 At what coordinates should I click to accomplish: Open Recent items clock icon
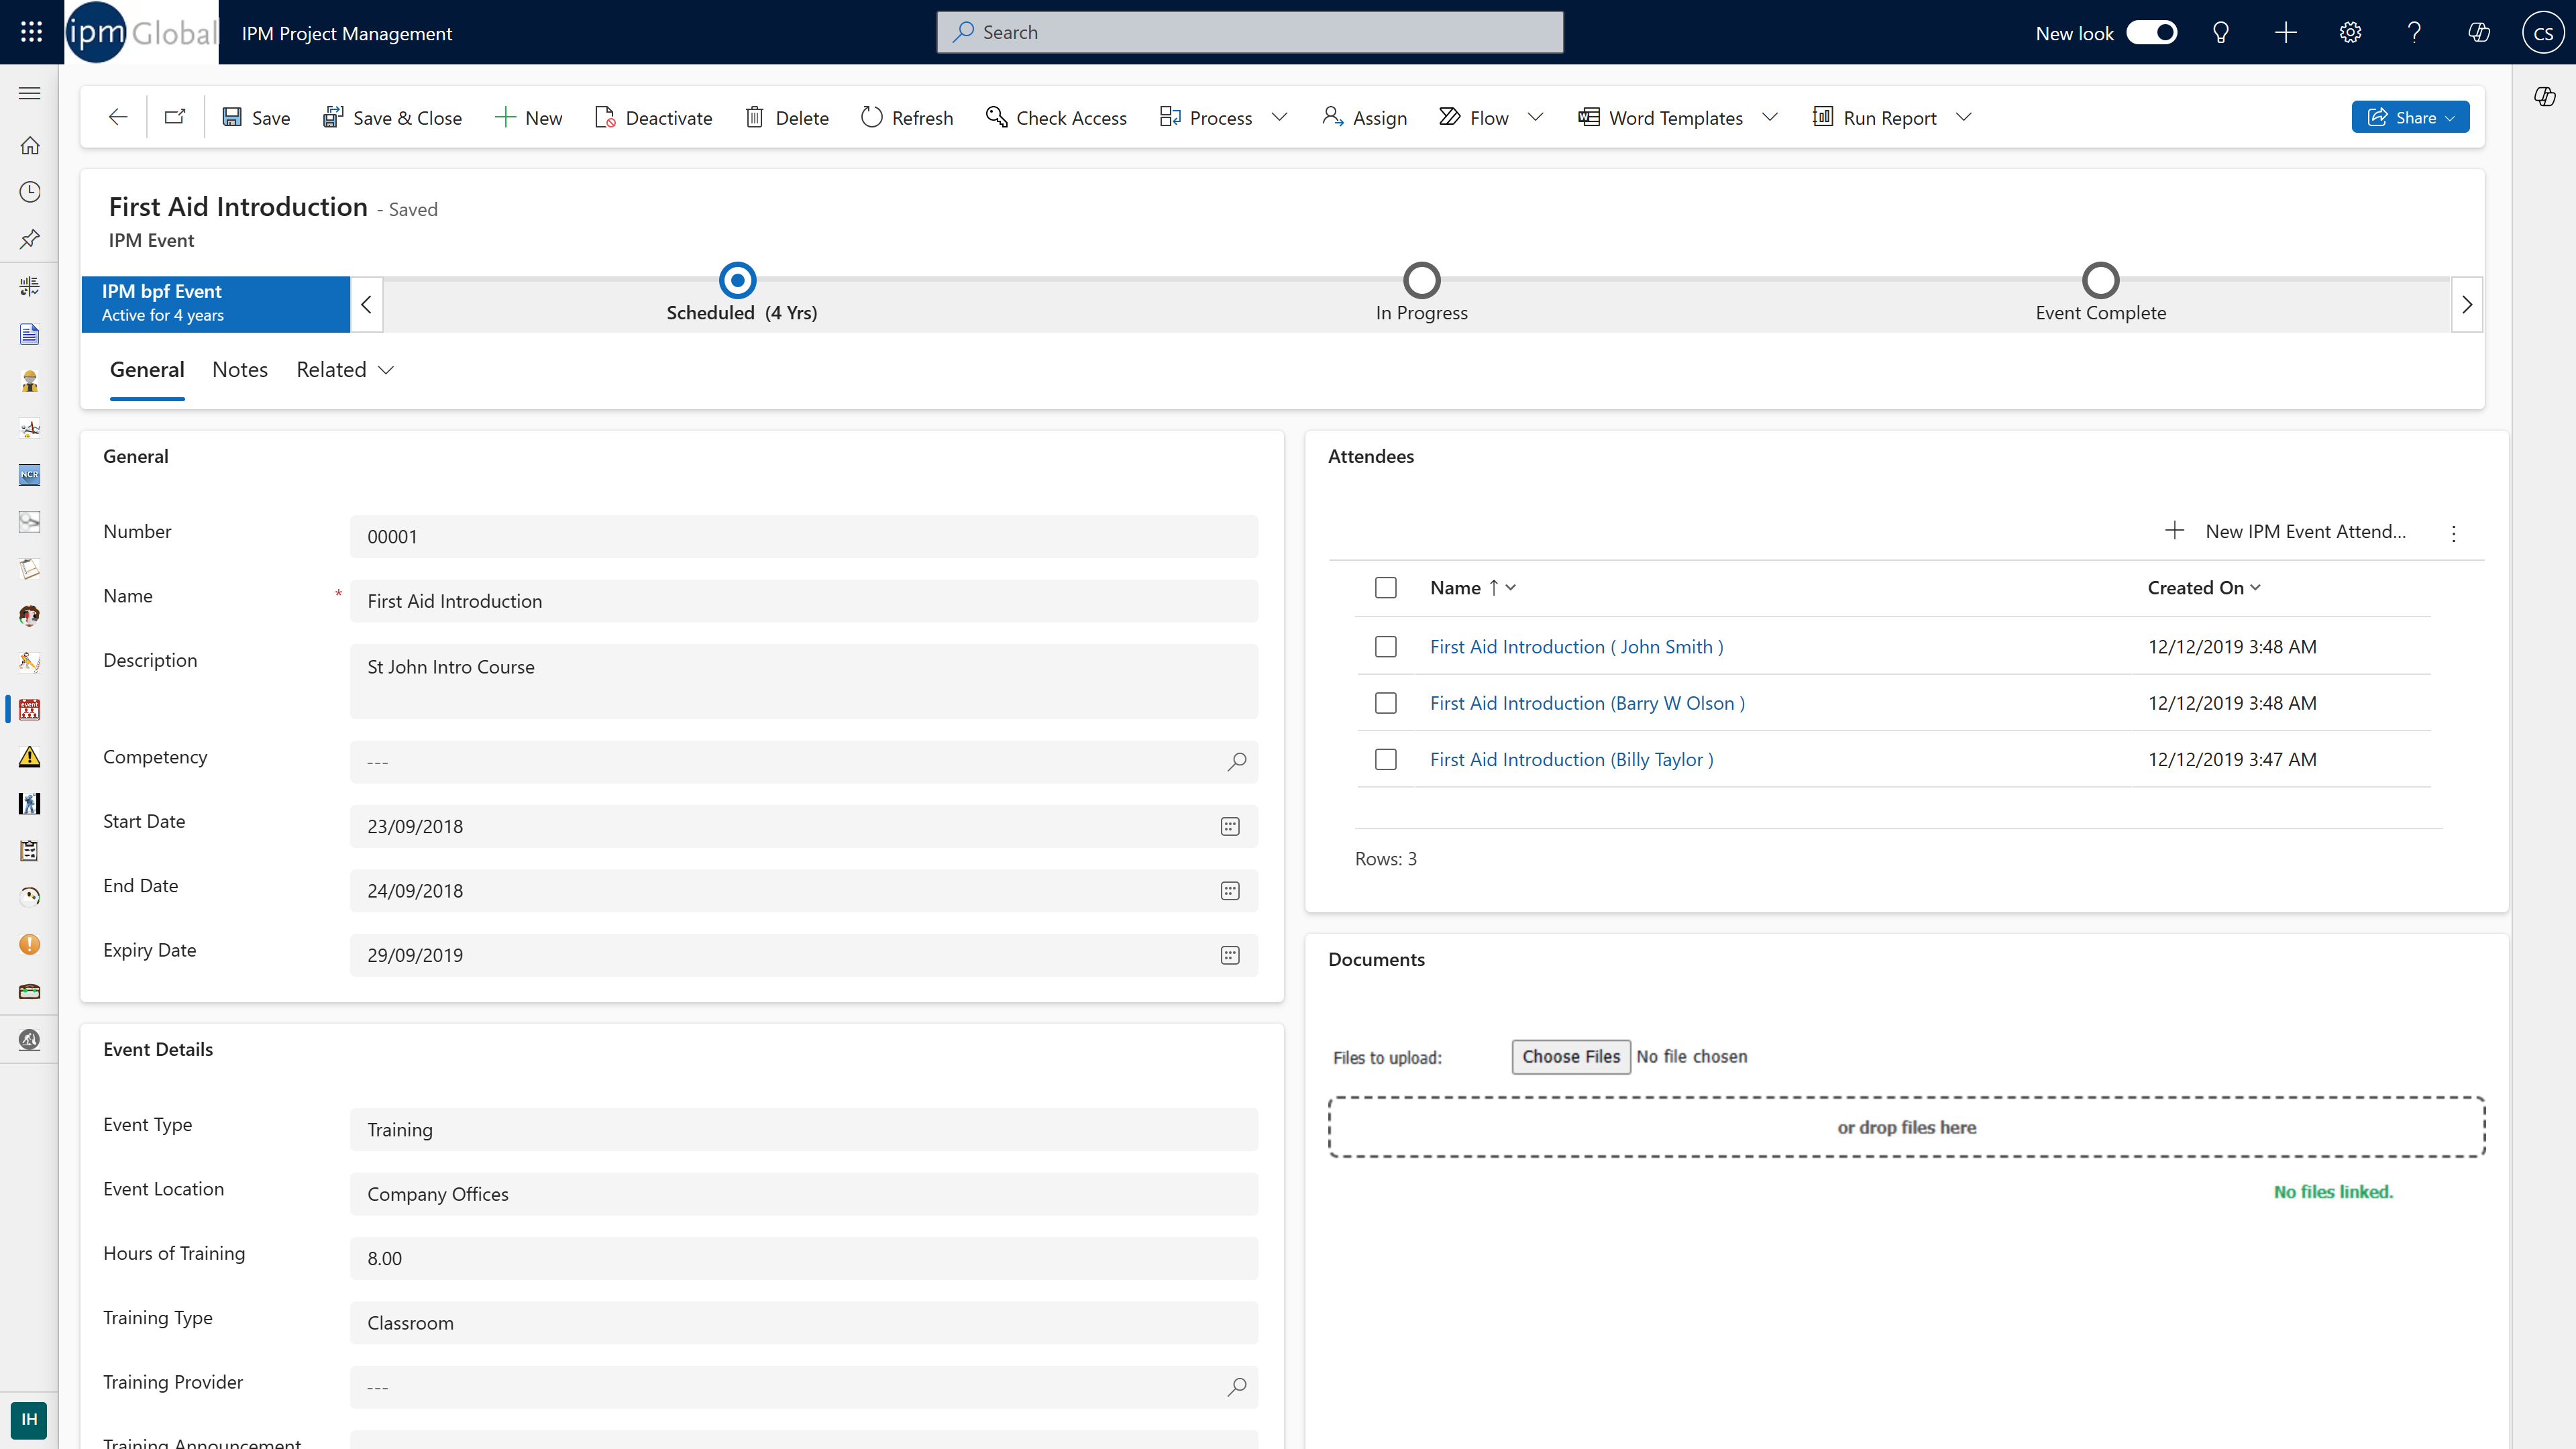(x=30, y=192)
